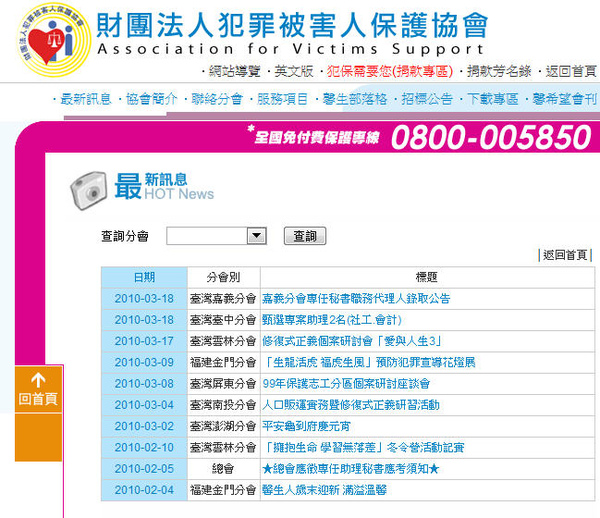
Task: Open 「生龍活虎 福虎生風」預防犯罪宣導花燈展 news
Action: click(x=369, y=362)
